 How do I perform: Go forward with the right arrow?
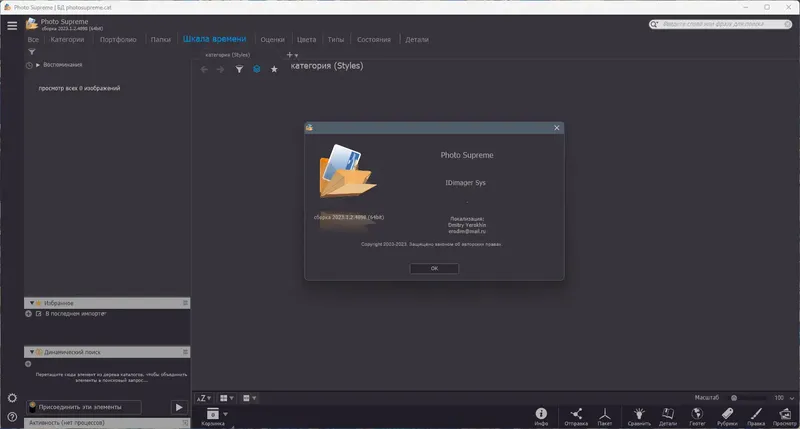pos(220,69)
